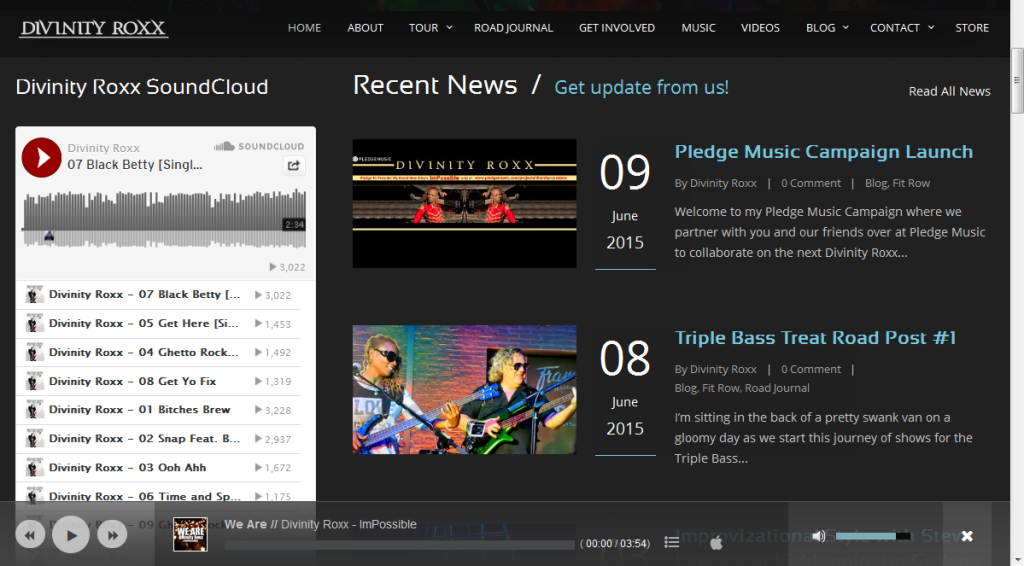Click the Apple iTunes icon in player
The height and width of the screenshot is (566, 1024).
716,542
